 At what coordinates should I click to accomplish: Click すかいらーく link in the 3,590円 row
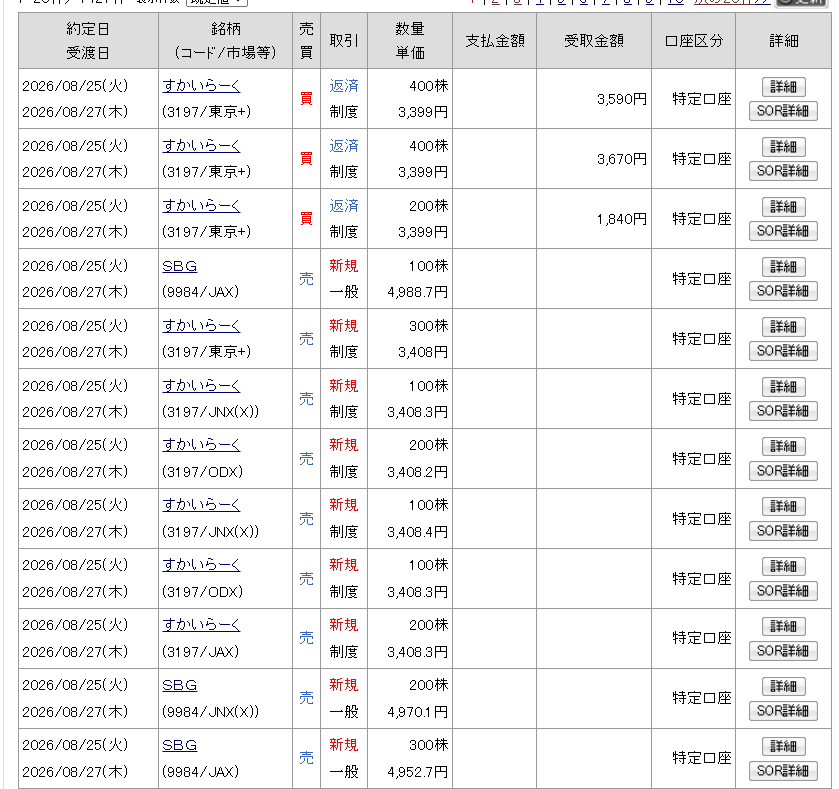[x=201, y=86]
